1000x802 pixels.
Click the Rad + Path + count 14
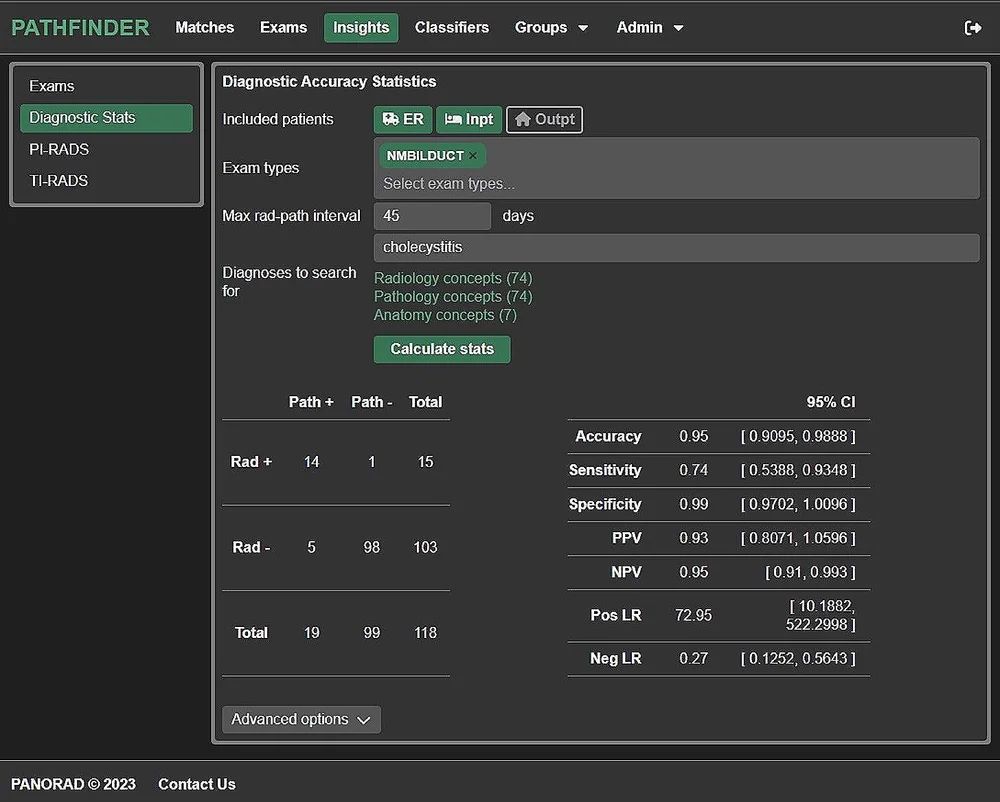311,462
